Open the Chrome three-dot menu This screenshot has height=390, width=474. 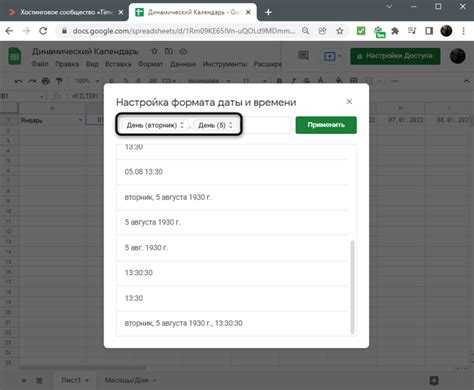[x=463, y=31]
